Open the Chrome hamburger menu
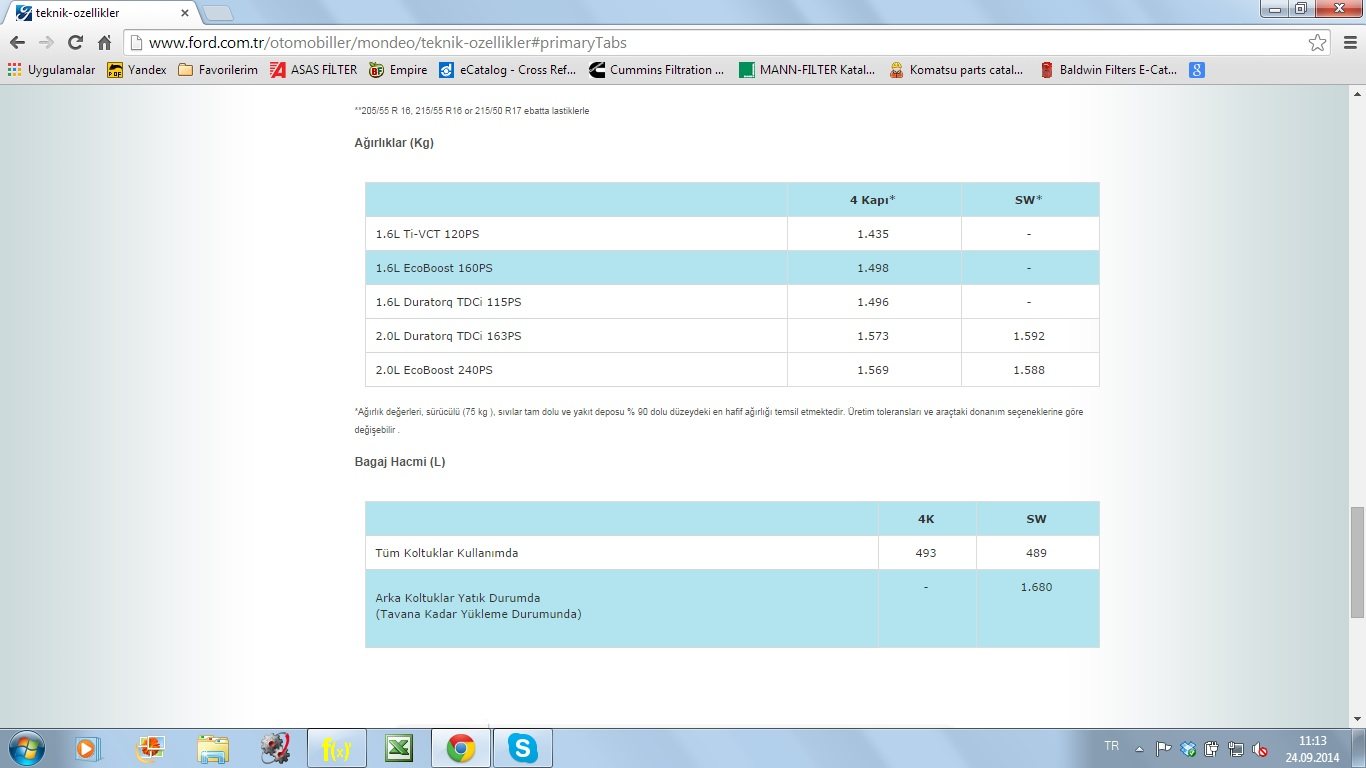1366x768 pixels. (1347, 43)
